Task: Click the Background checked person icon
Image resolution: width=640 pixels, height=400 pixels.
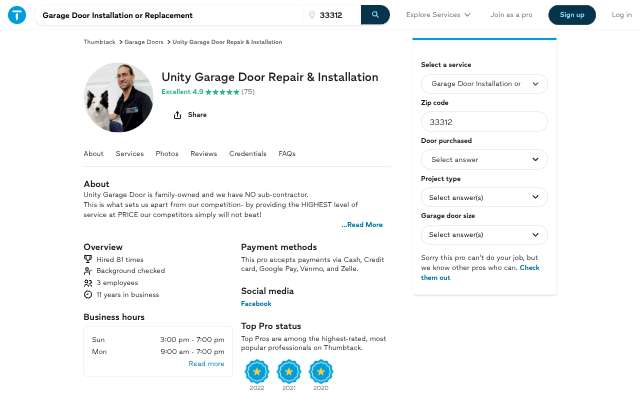Action: (x=88, y=271)
